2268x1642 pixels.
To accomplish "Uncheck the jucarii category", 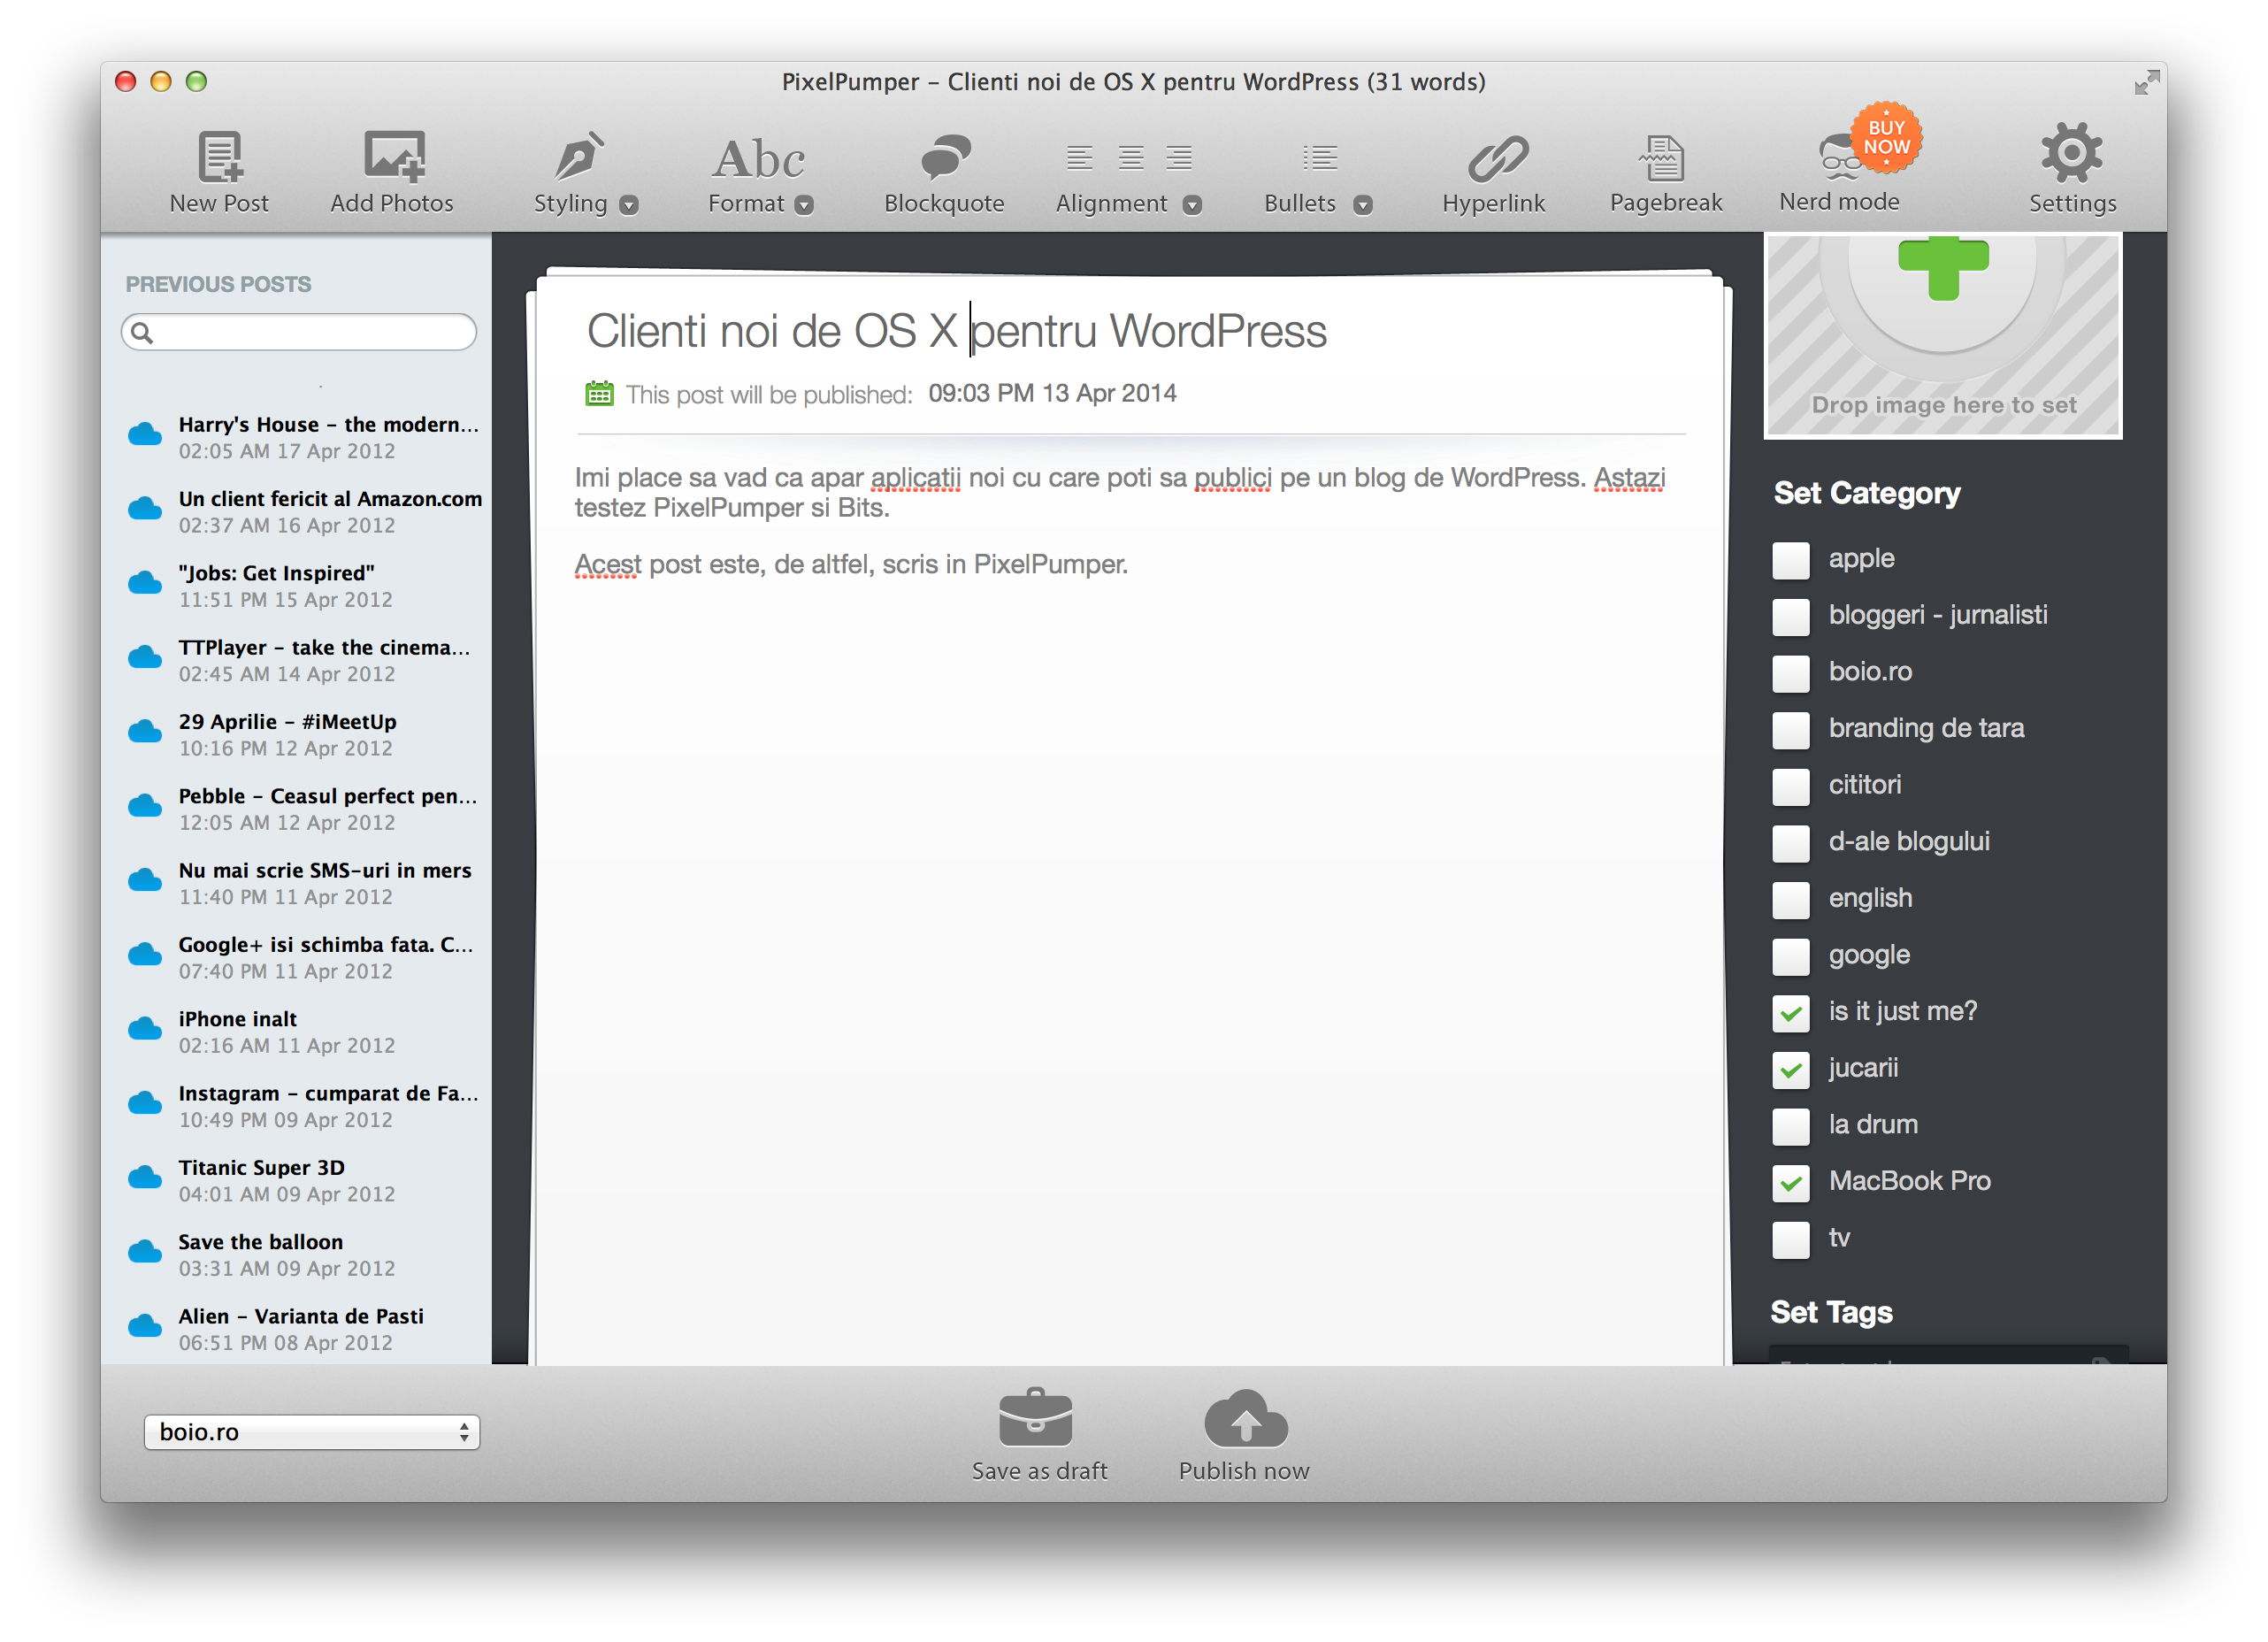I will pos(1790,1069).
